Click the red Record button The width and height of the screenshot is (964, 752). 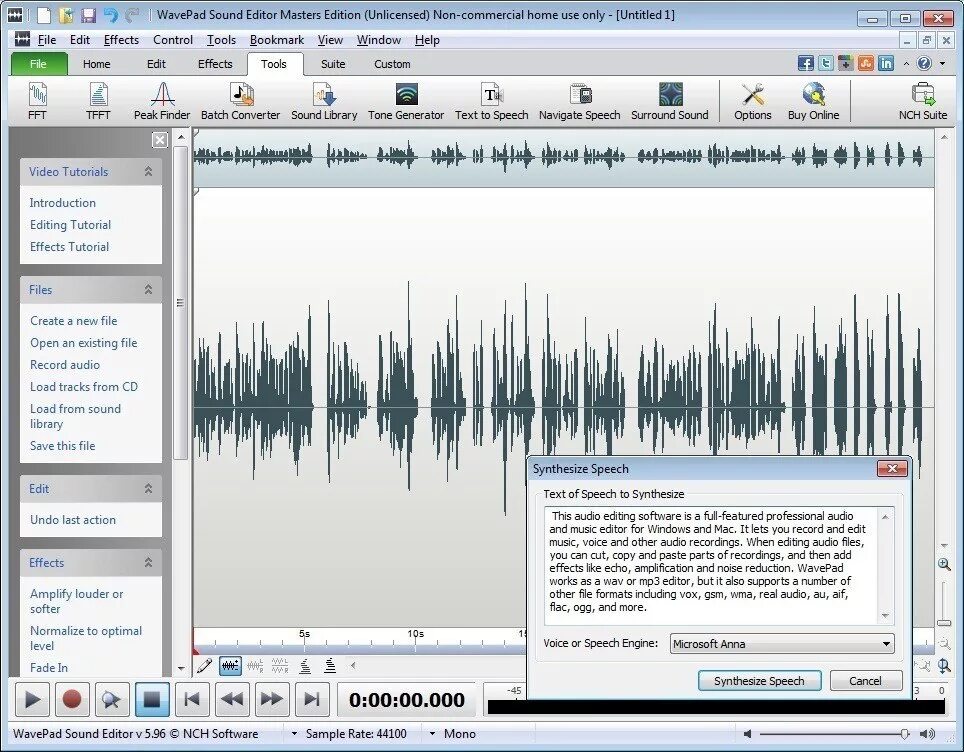(71, 699)
